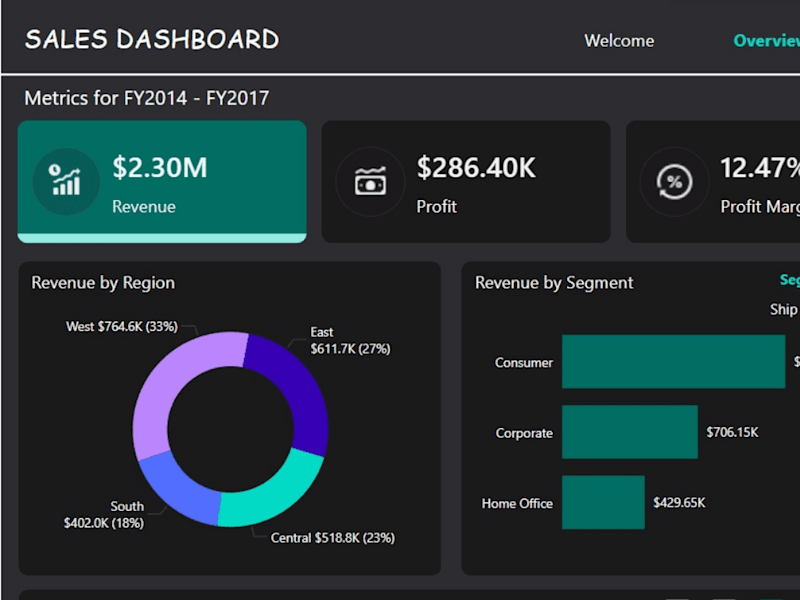Click the Corporate axis label
Image resolution: width=800 pixels, height=600 pixels.
point(524,433)
